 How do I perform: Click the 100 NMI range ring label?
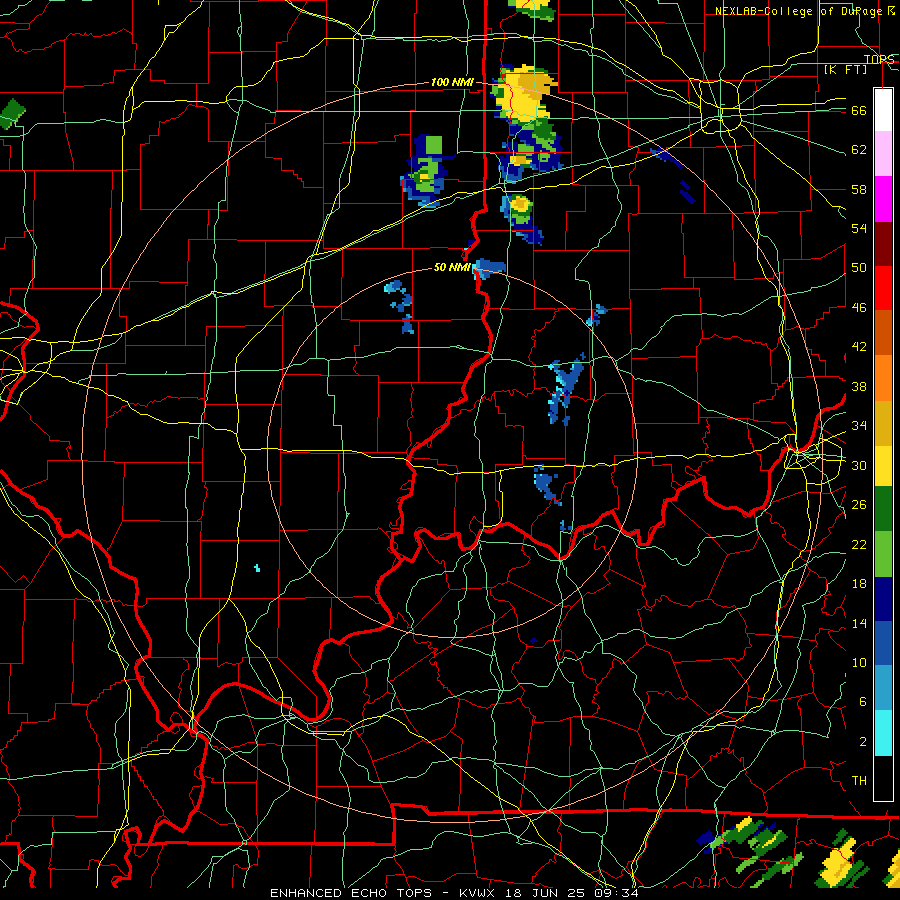point(452,83)
